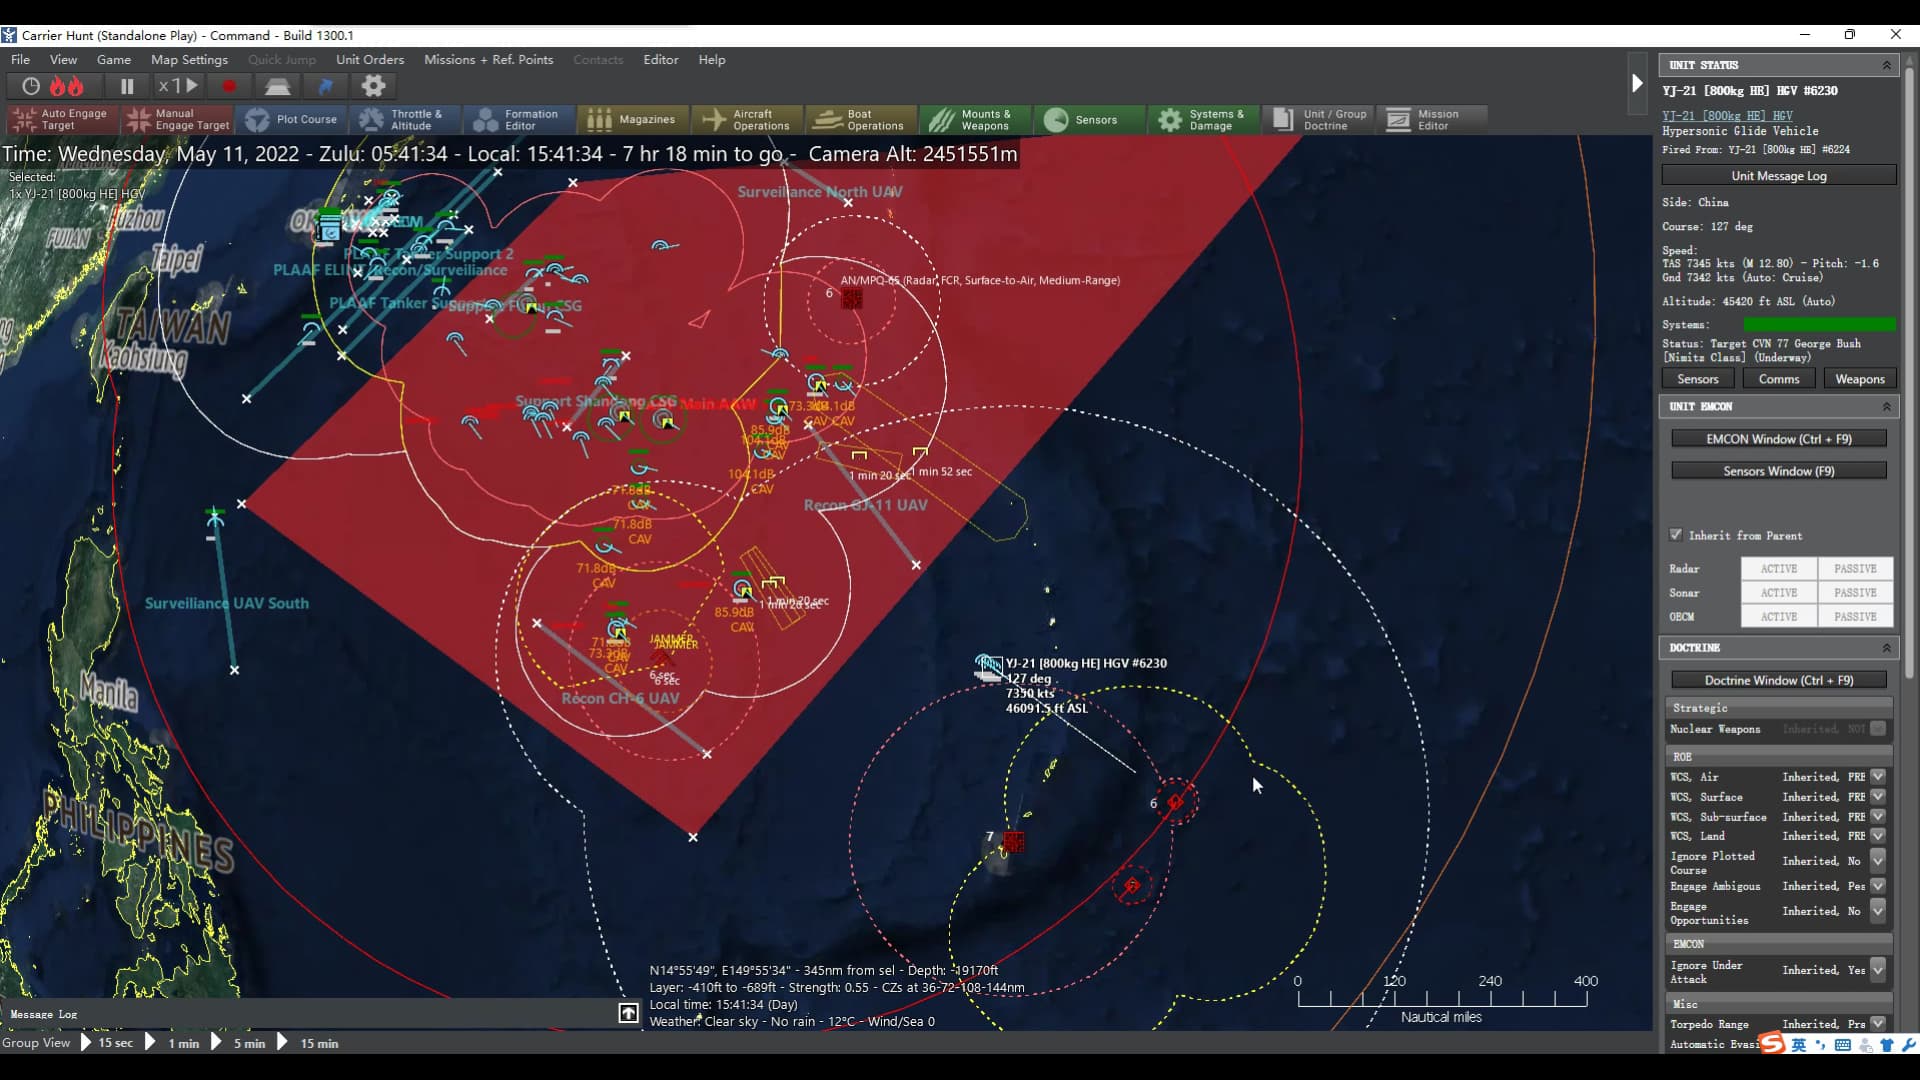
Task: Open the Engage Ambigous dropdown
Action: click(x=1878, y=886)
